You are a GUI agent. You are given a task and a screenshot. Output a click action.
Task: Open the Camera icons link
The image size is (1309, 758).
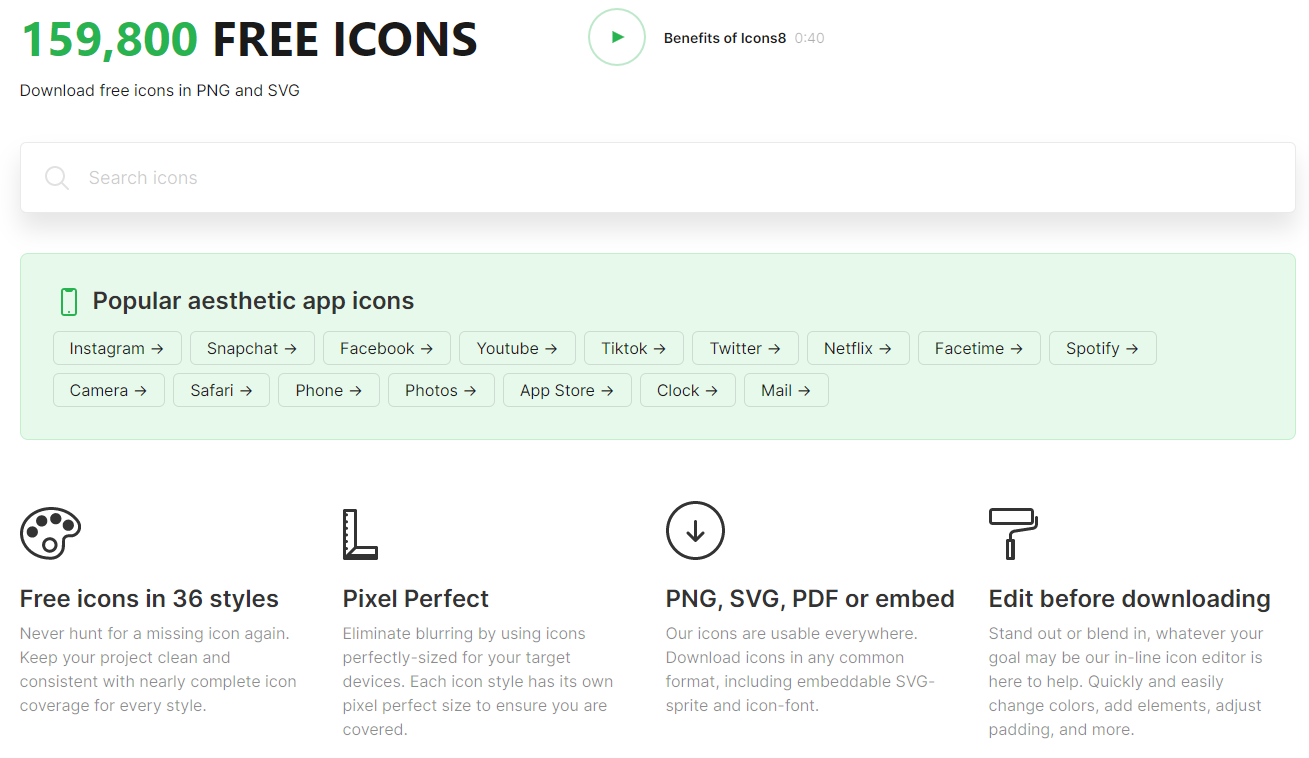109,390
